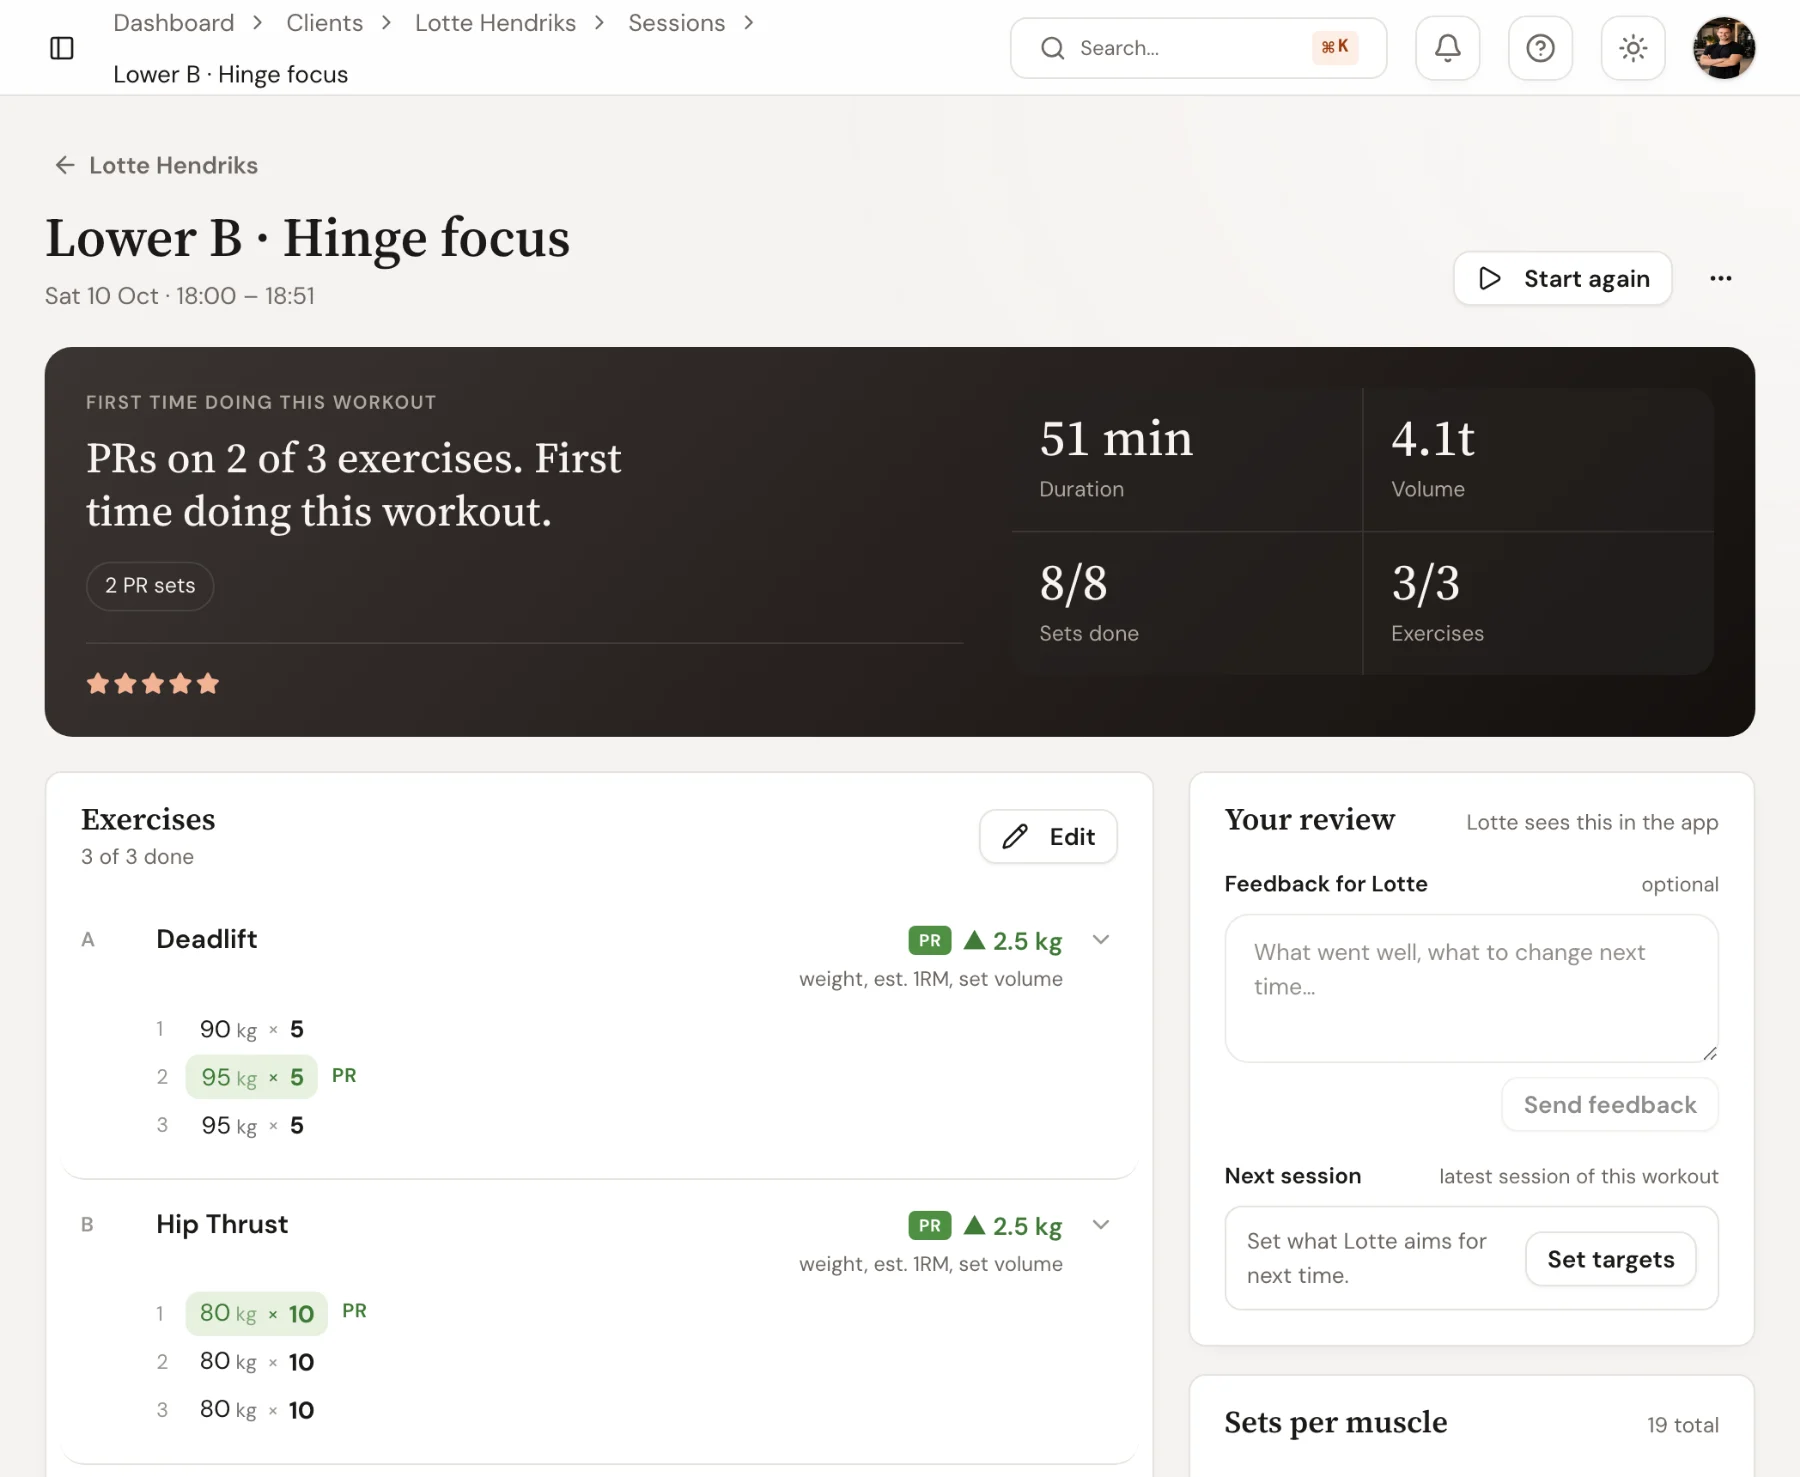Click Deadlift 2.5 kg increase indicator

tap(1012, 941)
